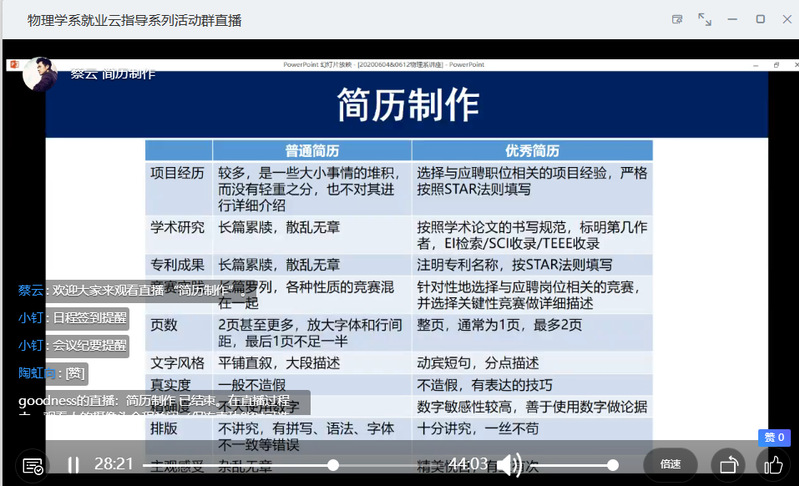Open the 倍速 playback speed menu
Image resolution: width=799 pixels, height=486 pixels.
pos(670,464)
